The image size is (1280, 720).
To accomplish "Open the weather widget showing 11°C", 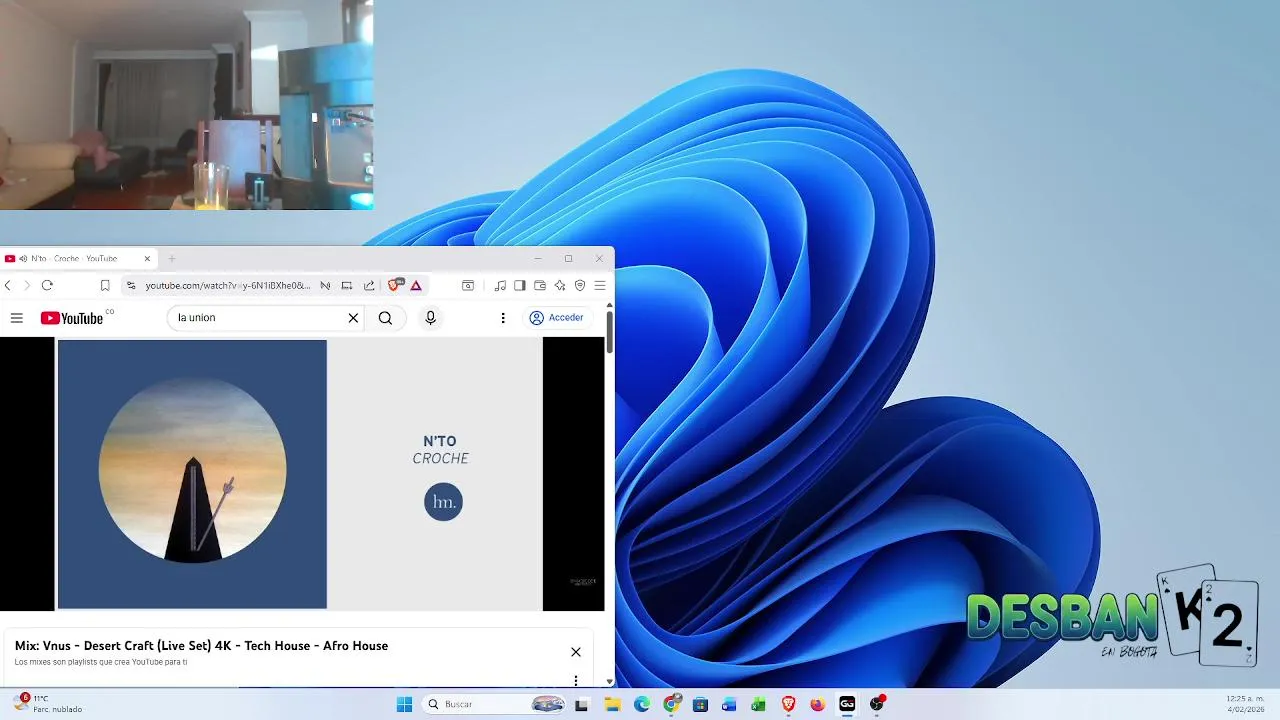I will tap(46, 704).
